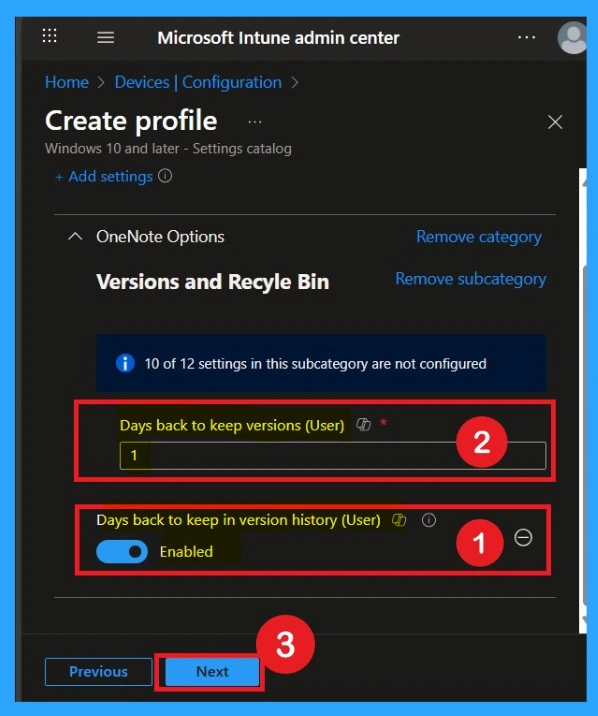Click the Versions and Recyle Bin heading

pyautogui.click(x=213, y=282)
